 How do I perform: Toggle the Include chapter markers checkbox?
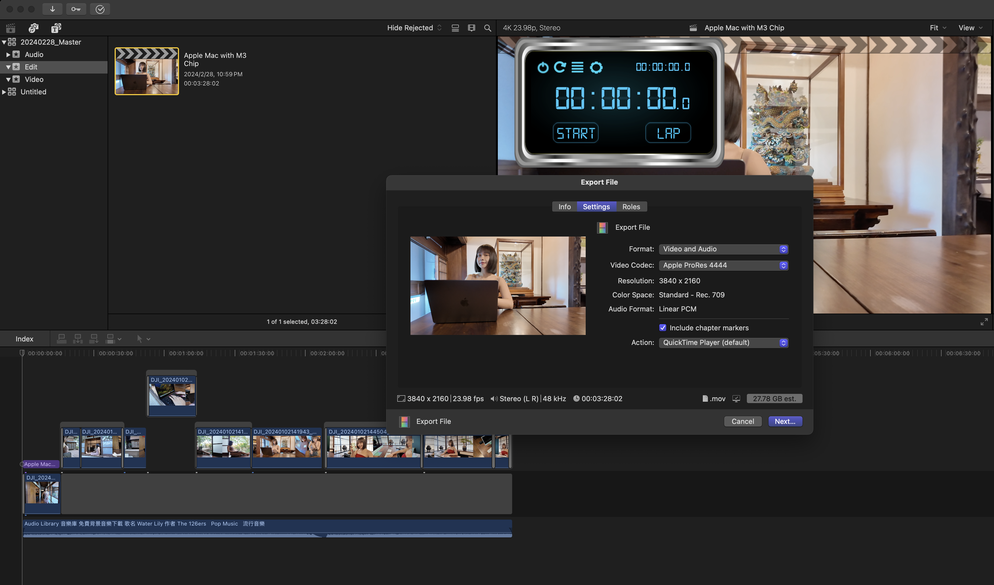pos(662,328)
